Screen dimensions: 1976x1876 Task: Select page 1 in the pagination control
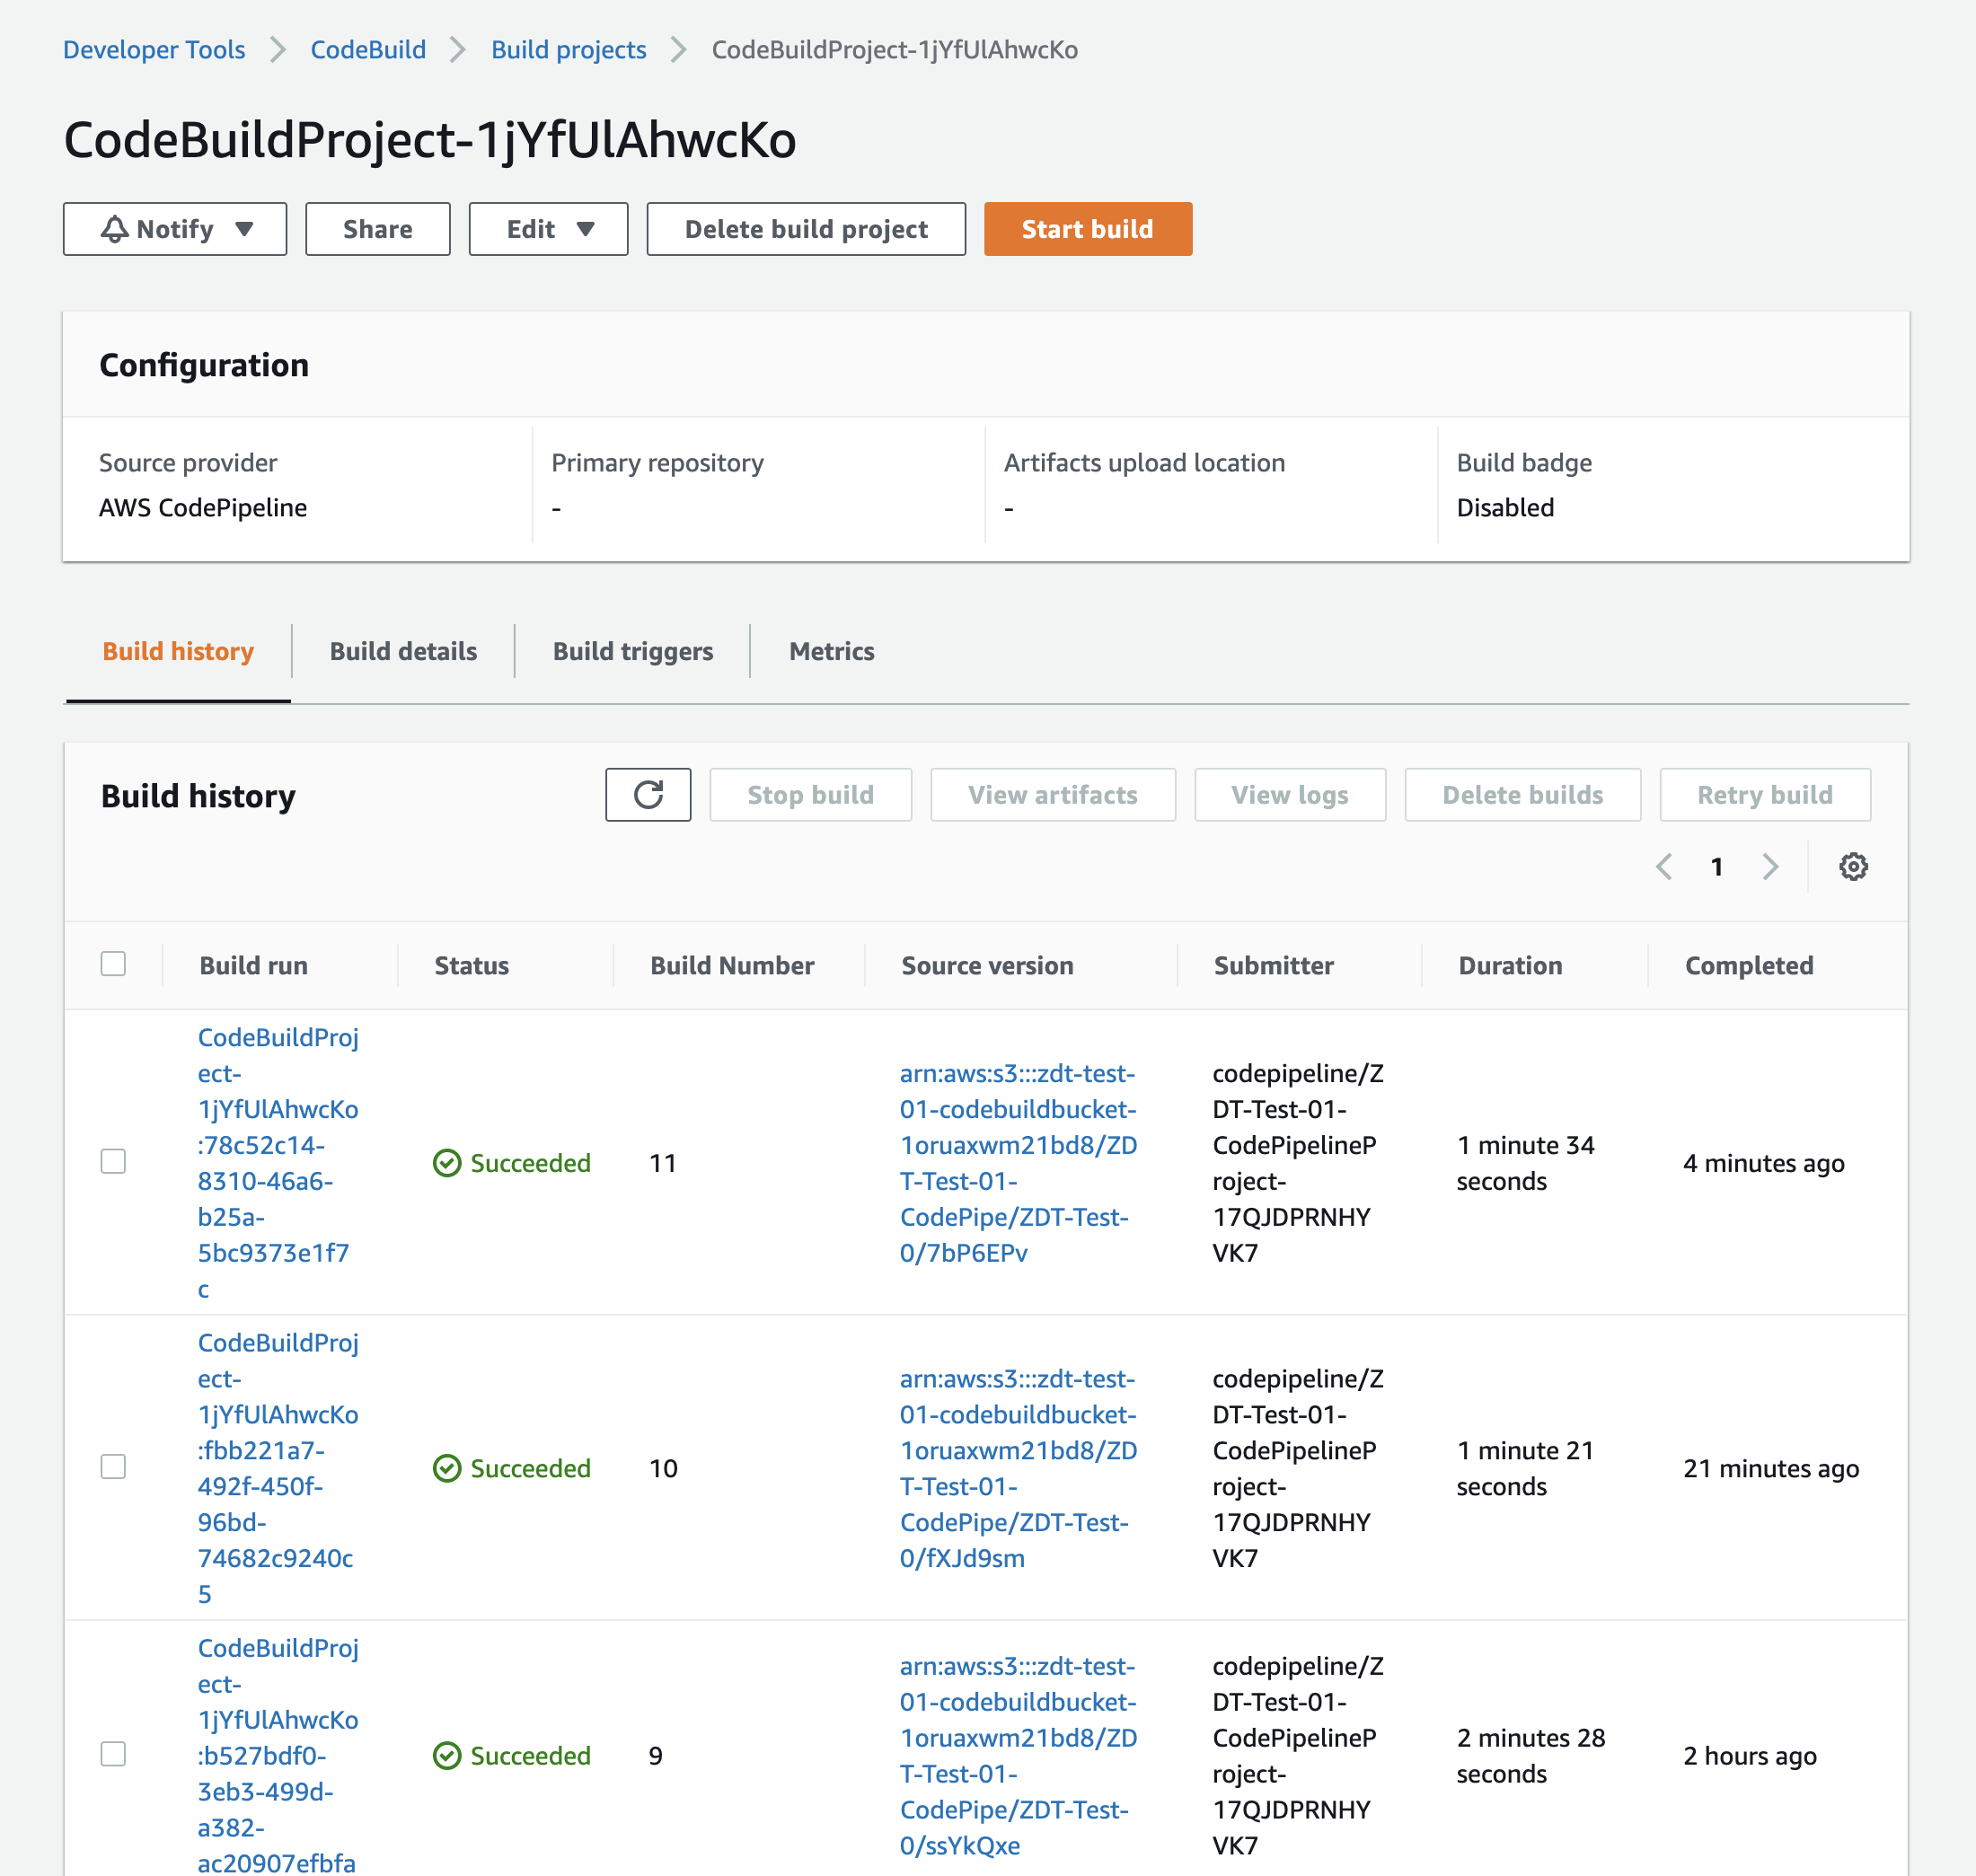tap(1716, 867)
